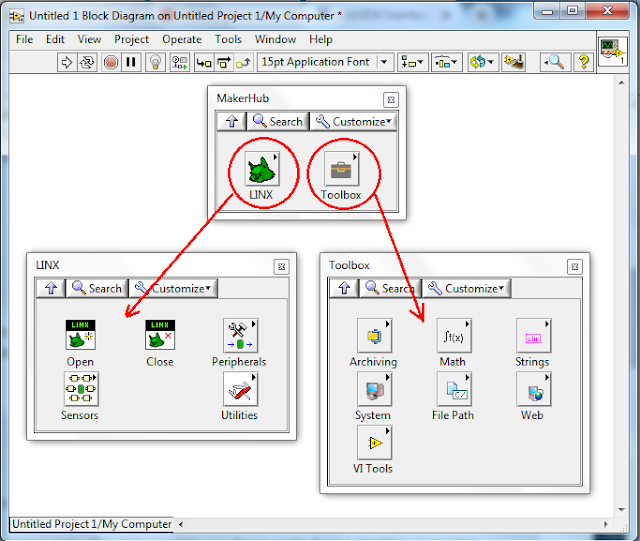640x541 pixels.
Task: Open the Utilities subpalette
Action: point(240,389)
